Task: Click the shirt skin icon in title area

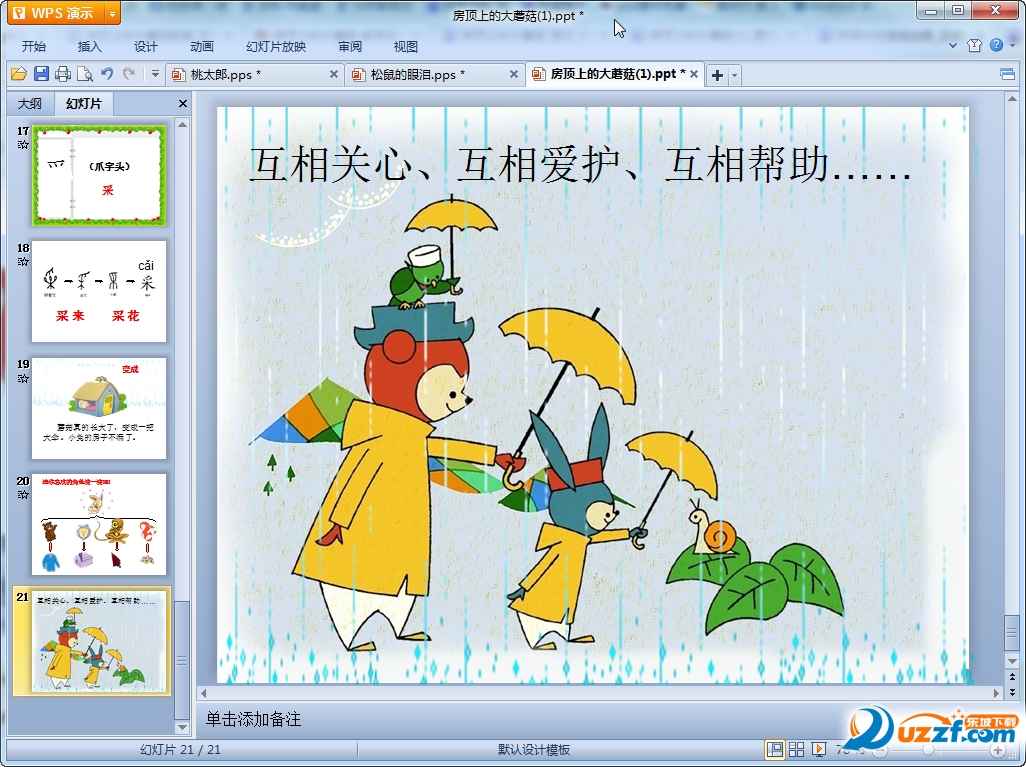Action: pyautogui.click(x=974, y=45)
